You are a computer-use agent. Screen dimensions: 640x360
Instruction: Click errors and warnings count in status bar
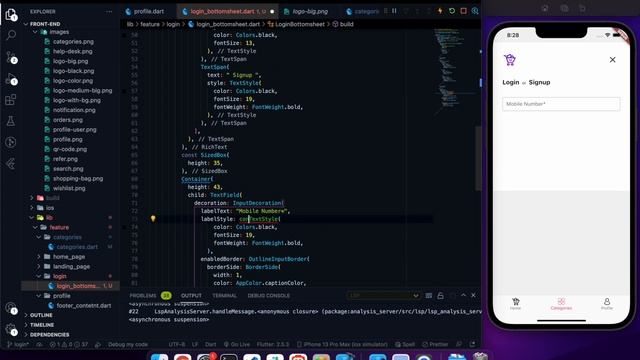[69, 344]
